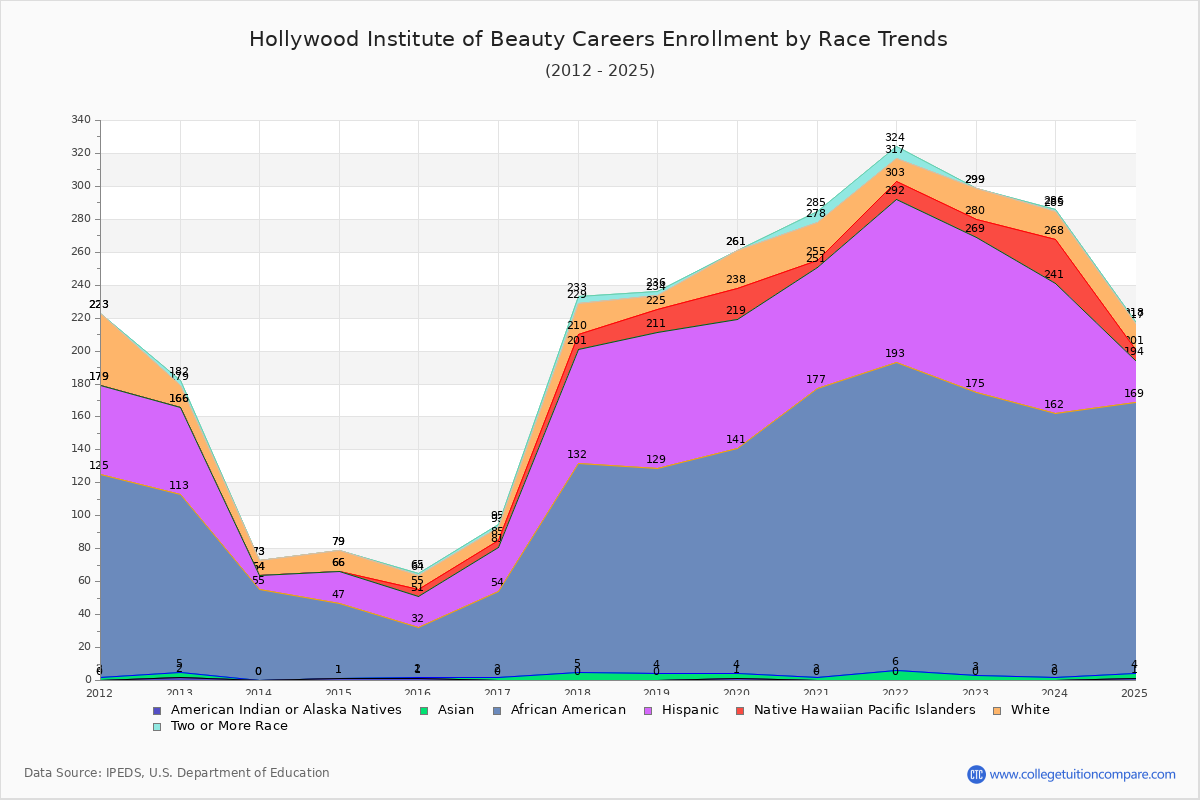Click the 2022 x-axis label

896,692
